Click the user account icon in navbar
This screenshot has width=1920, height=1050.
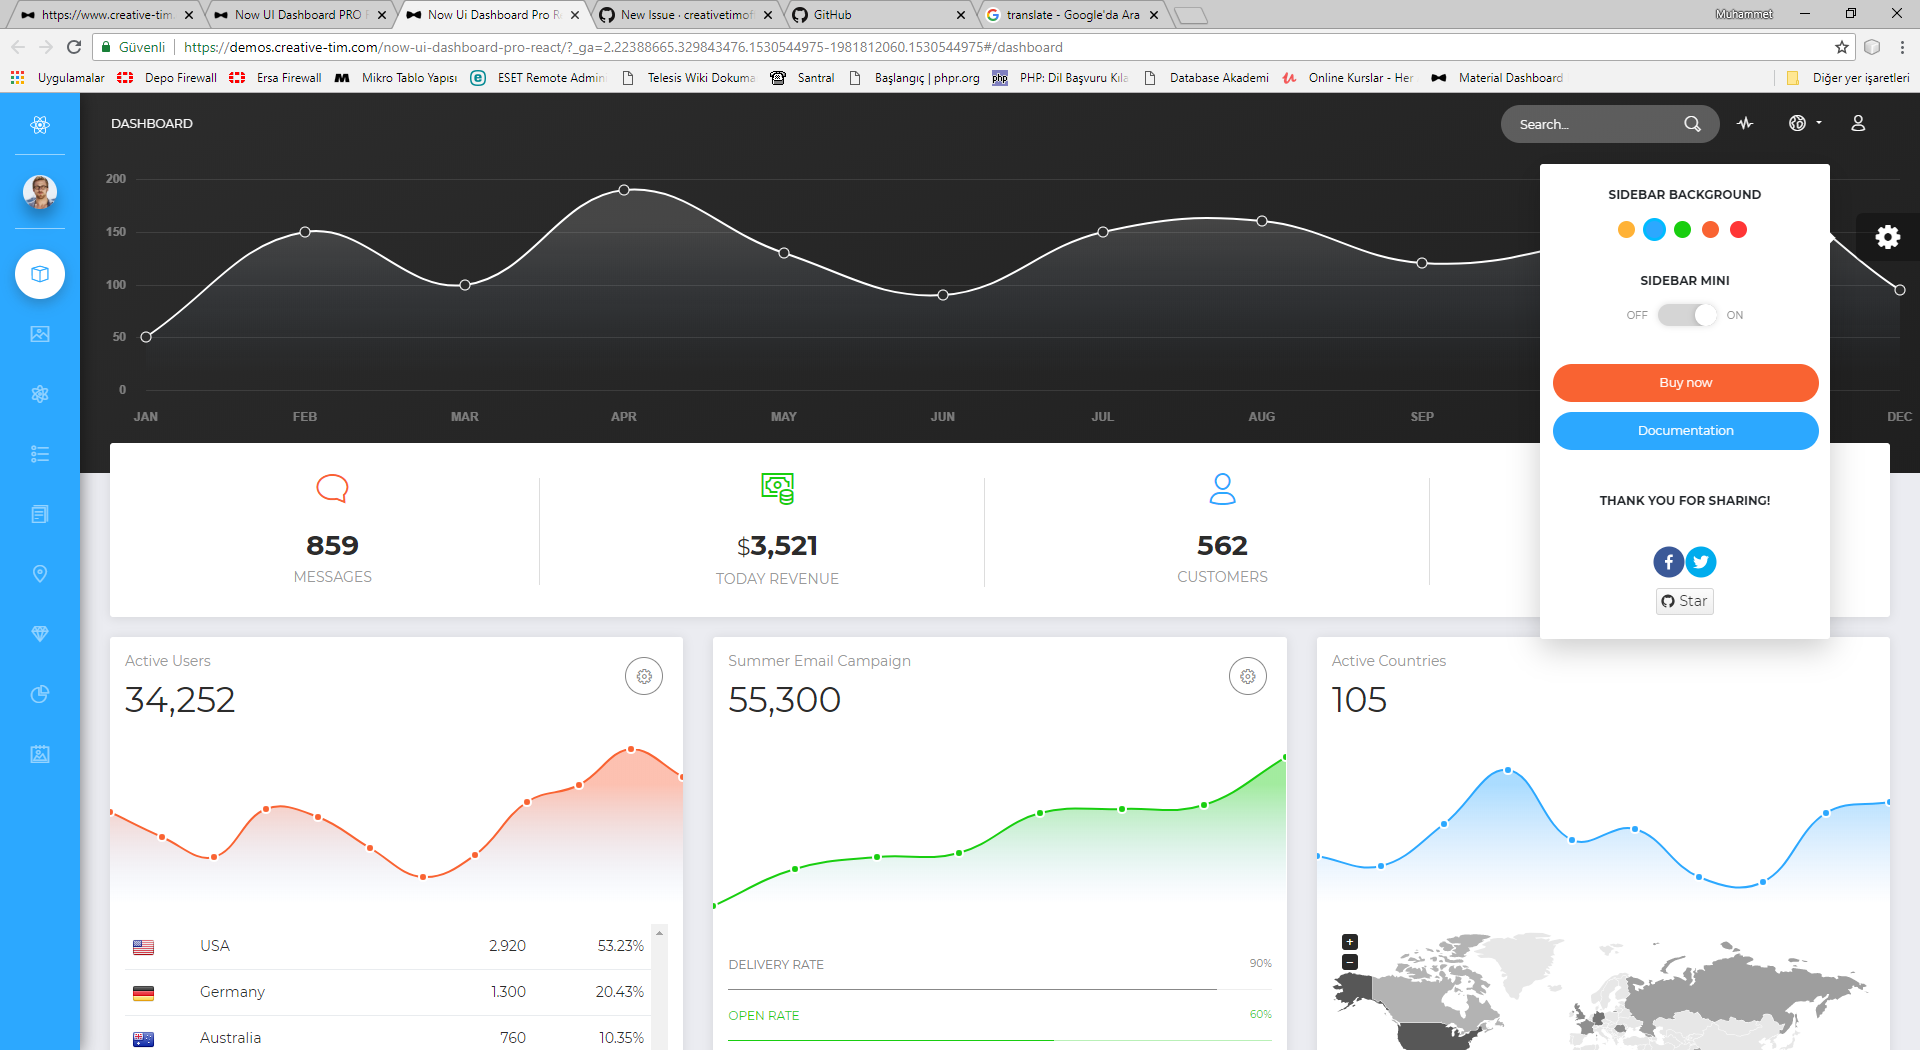1858,123
